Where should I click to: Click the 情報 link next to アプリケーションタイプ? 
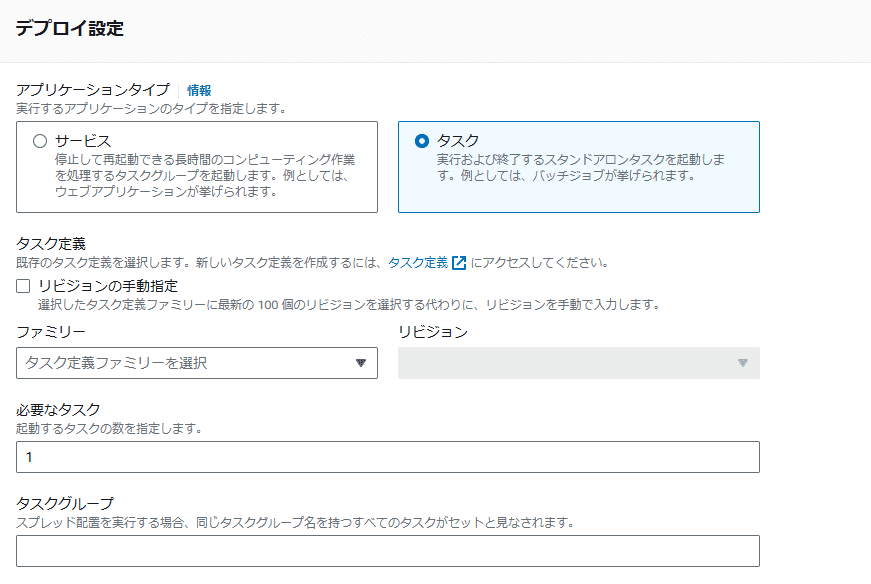pyautogui.click(x=199, y=90)
